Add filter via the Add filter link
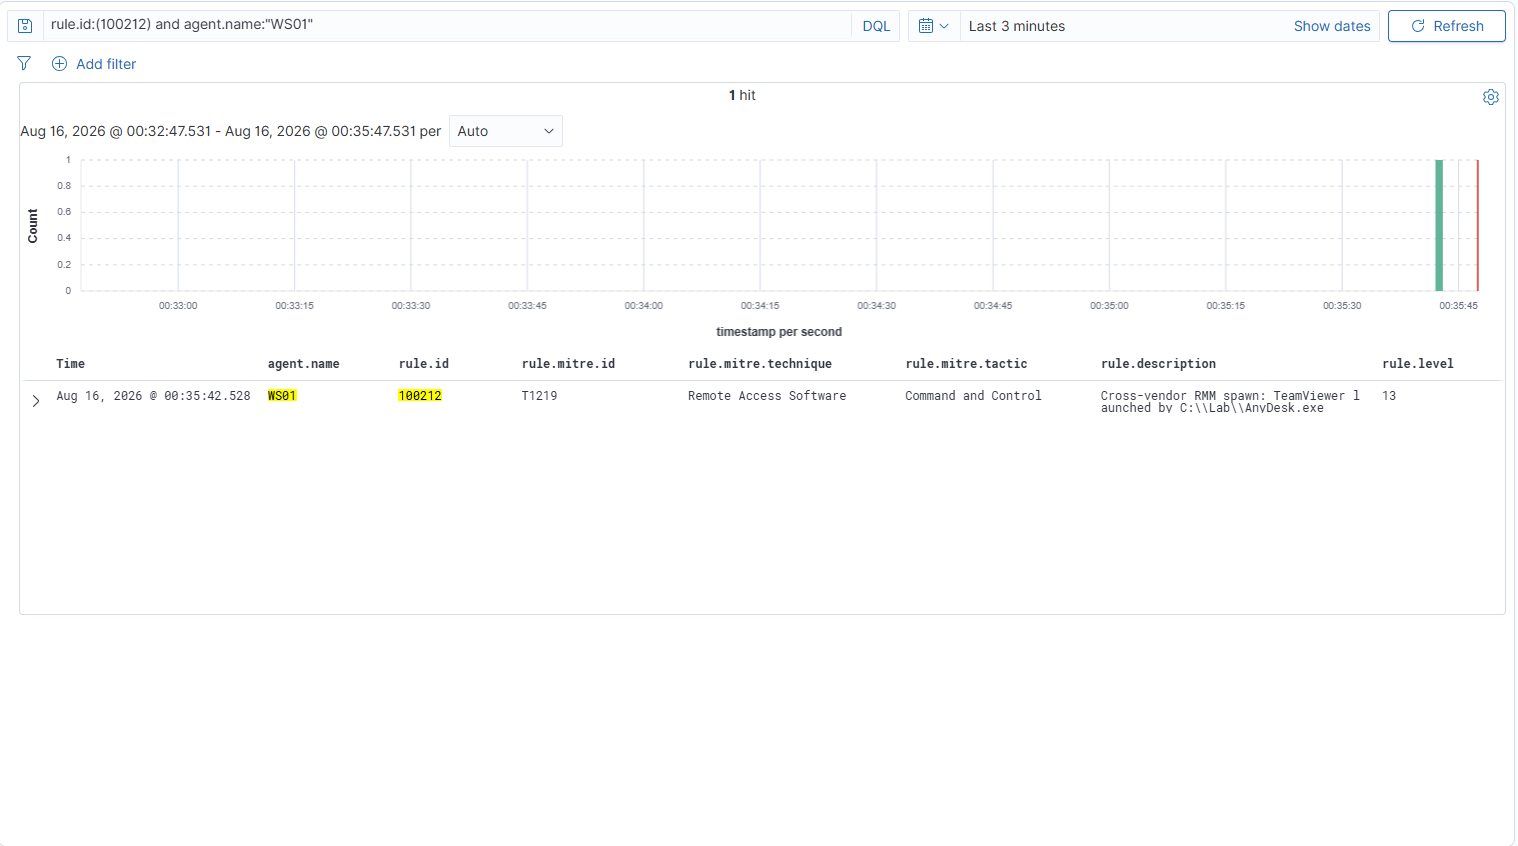This screenshot has width=1518, height=846. (94, 64)
